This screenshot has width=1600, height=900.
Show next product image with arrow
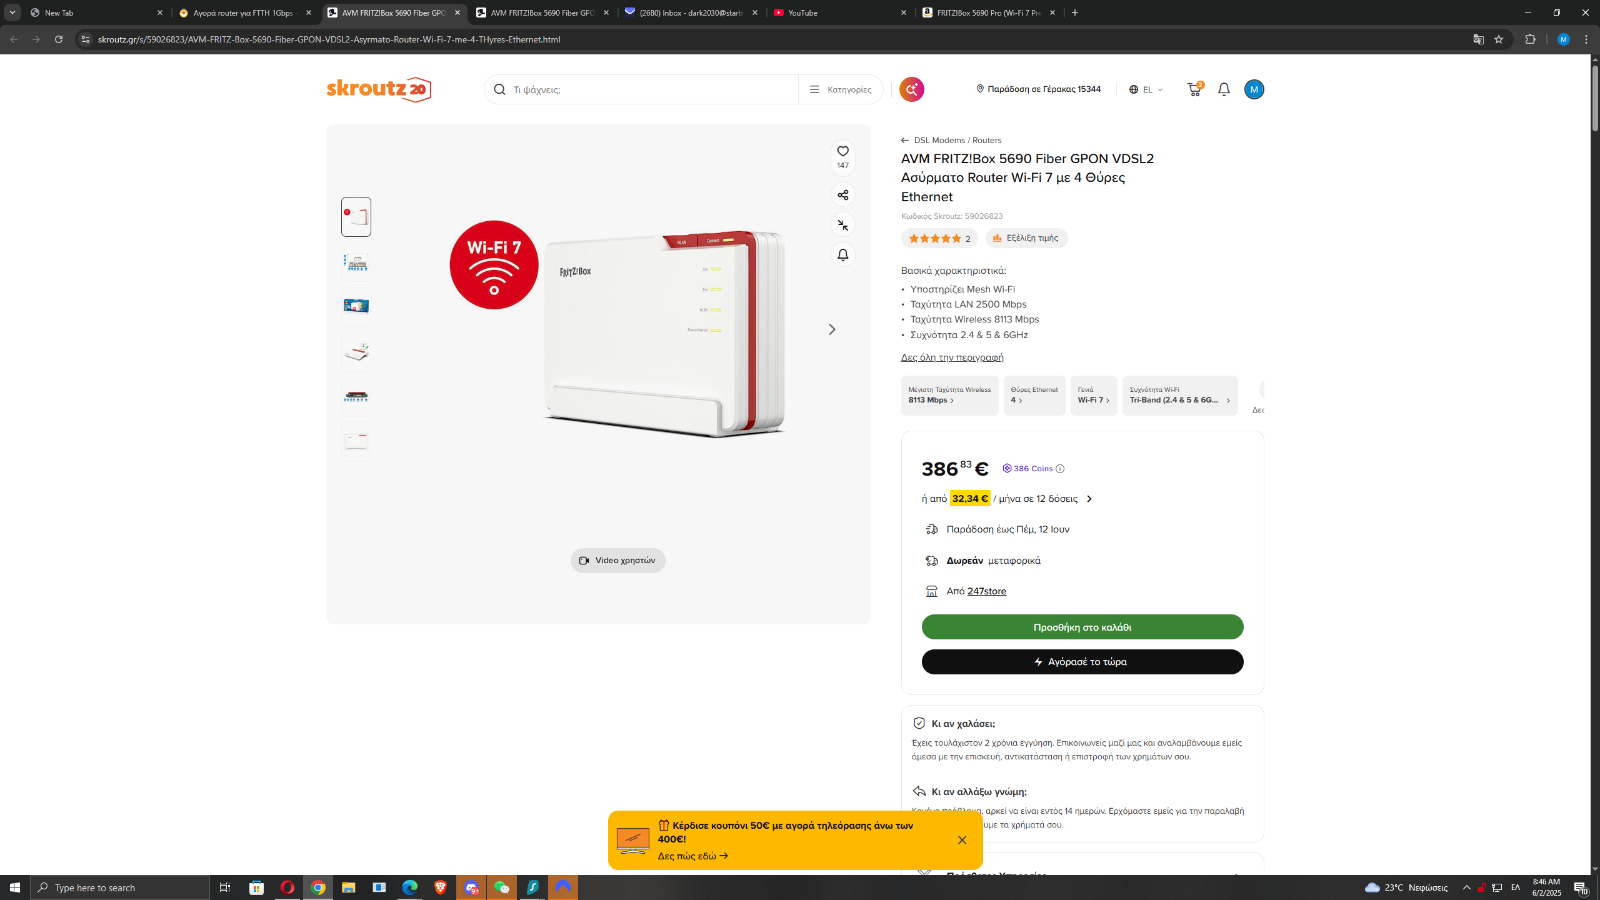832,329
